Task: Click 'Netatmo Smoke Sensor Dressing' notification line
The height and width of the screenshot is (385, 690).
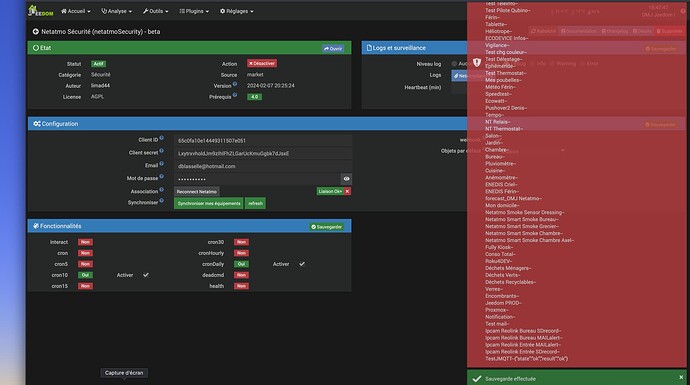Action: (x=525, y=212)
